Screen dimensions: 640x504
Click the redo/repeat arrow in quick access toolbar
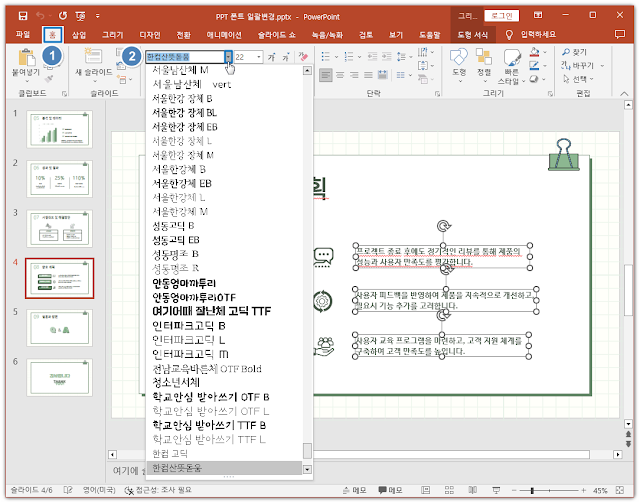coord(63,16)
